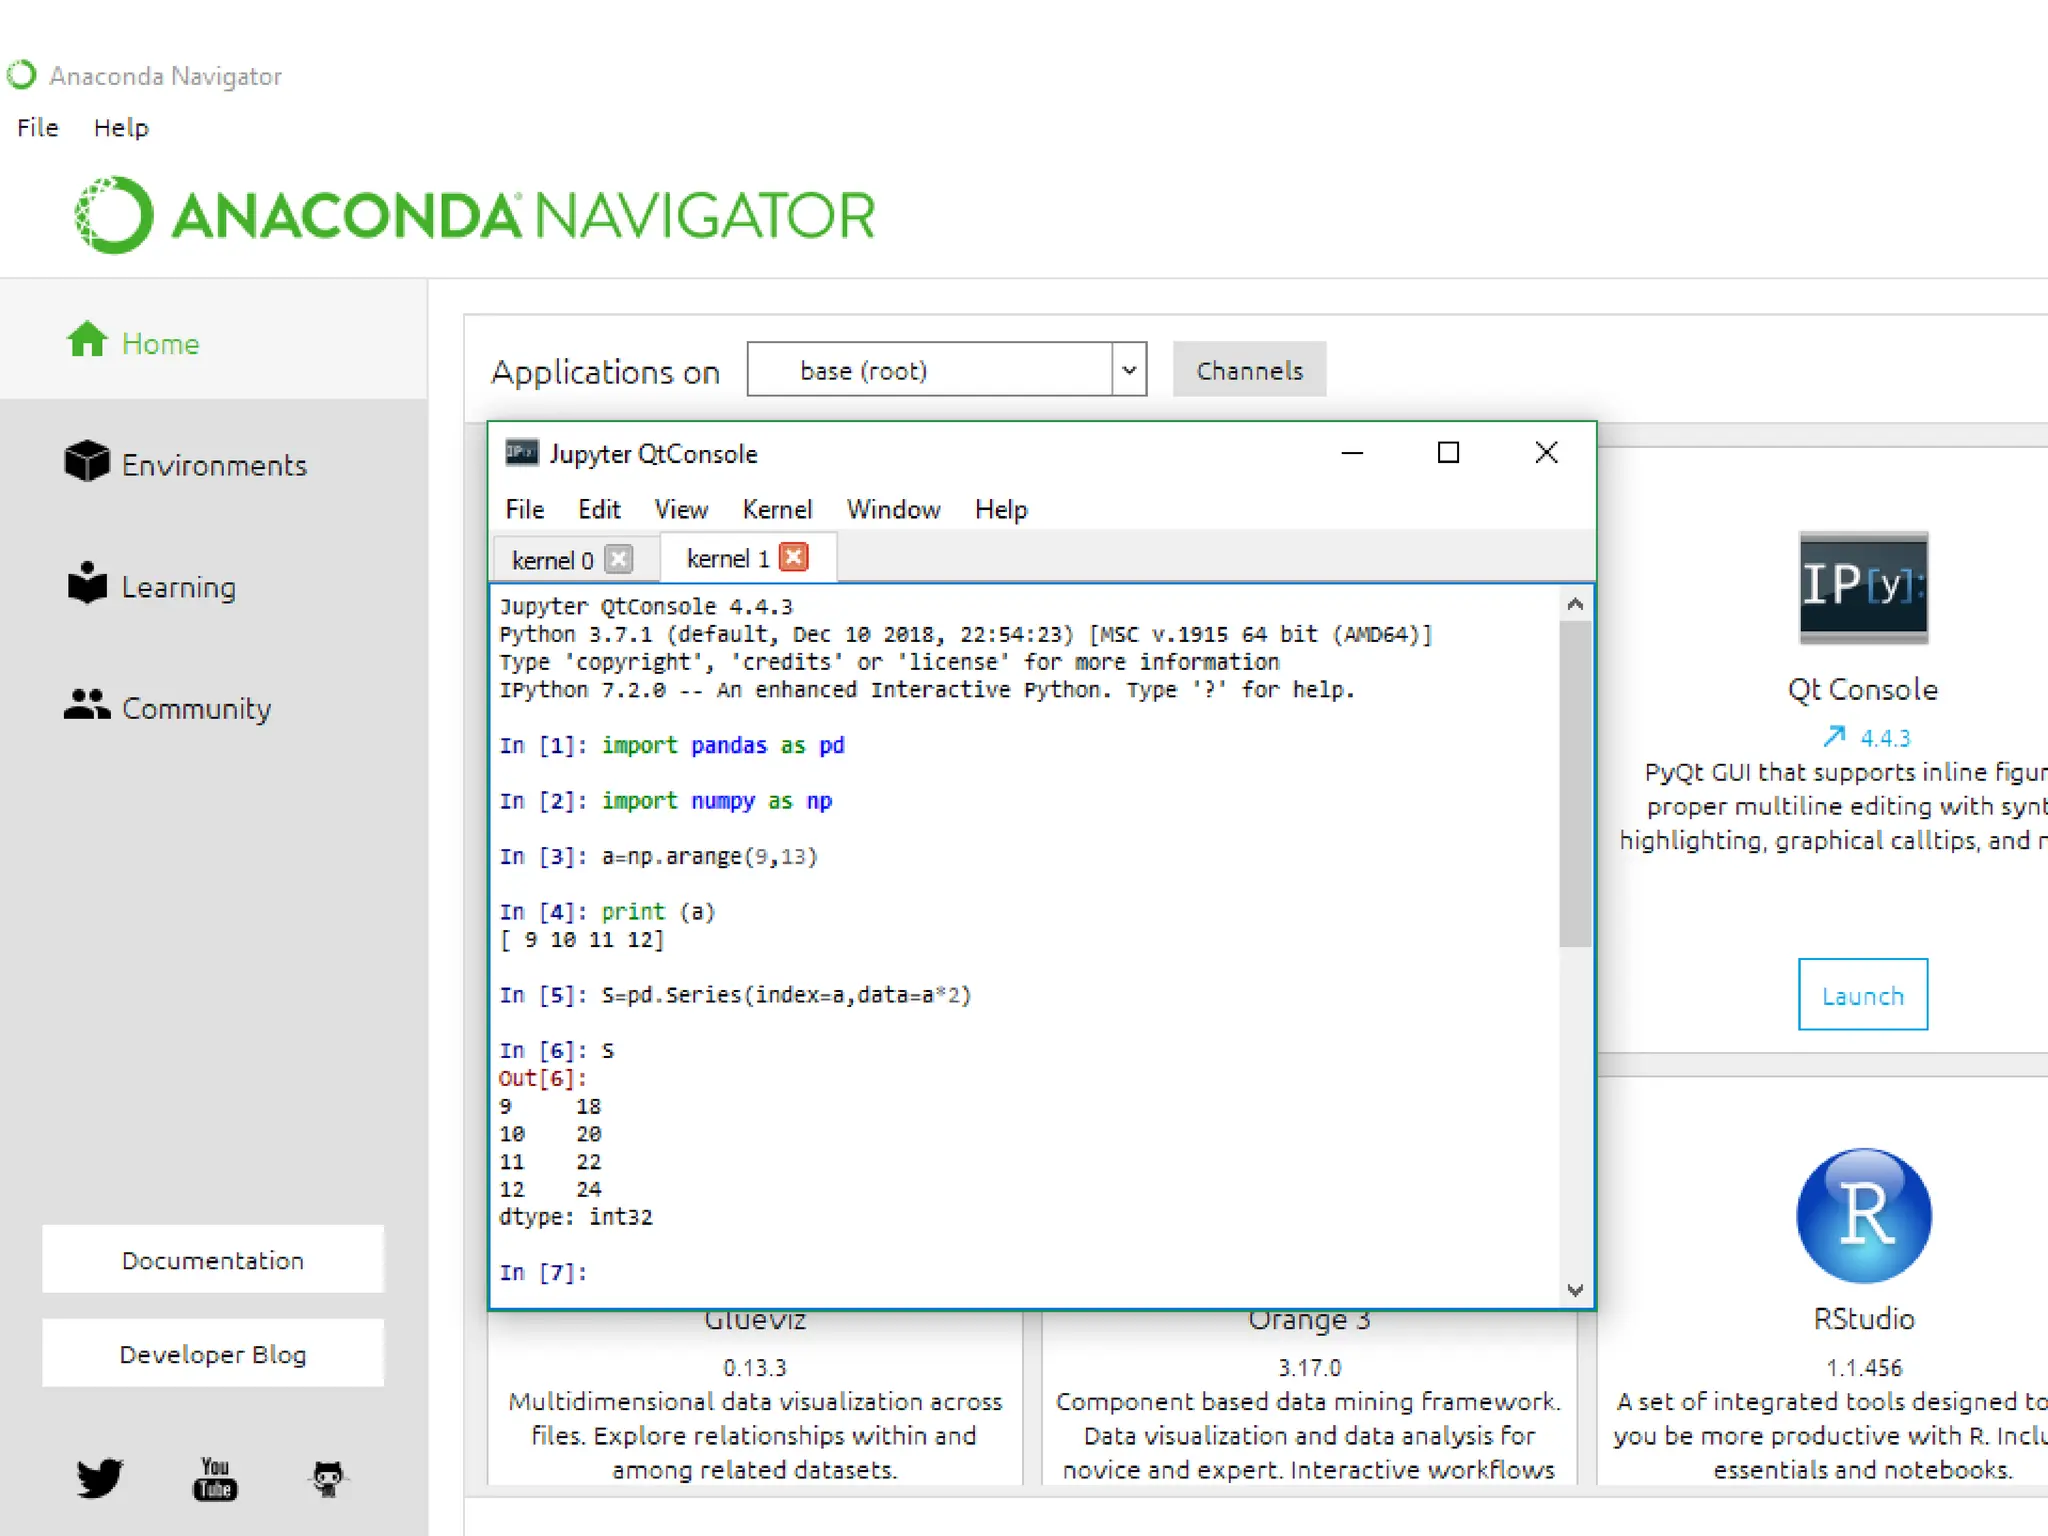The height and width of the screenshot is (1536, 2048).
Task: Minimize the Jupyter QtConsole window
Action: 1352,453
